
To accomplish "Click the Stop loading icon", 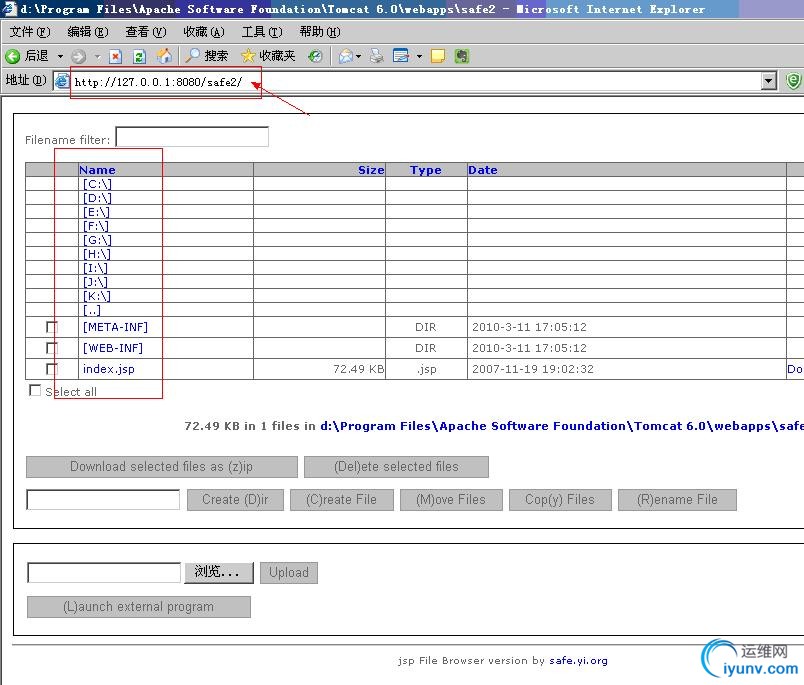I will (115, 56).
